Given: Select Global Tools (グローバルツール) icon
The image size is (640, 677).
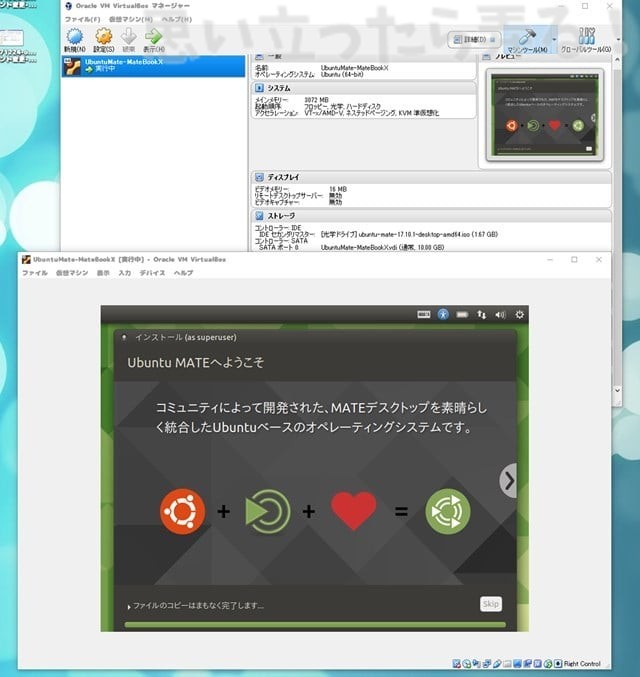Looking at the screenshot, I should coord(586,36).
